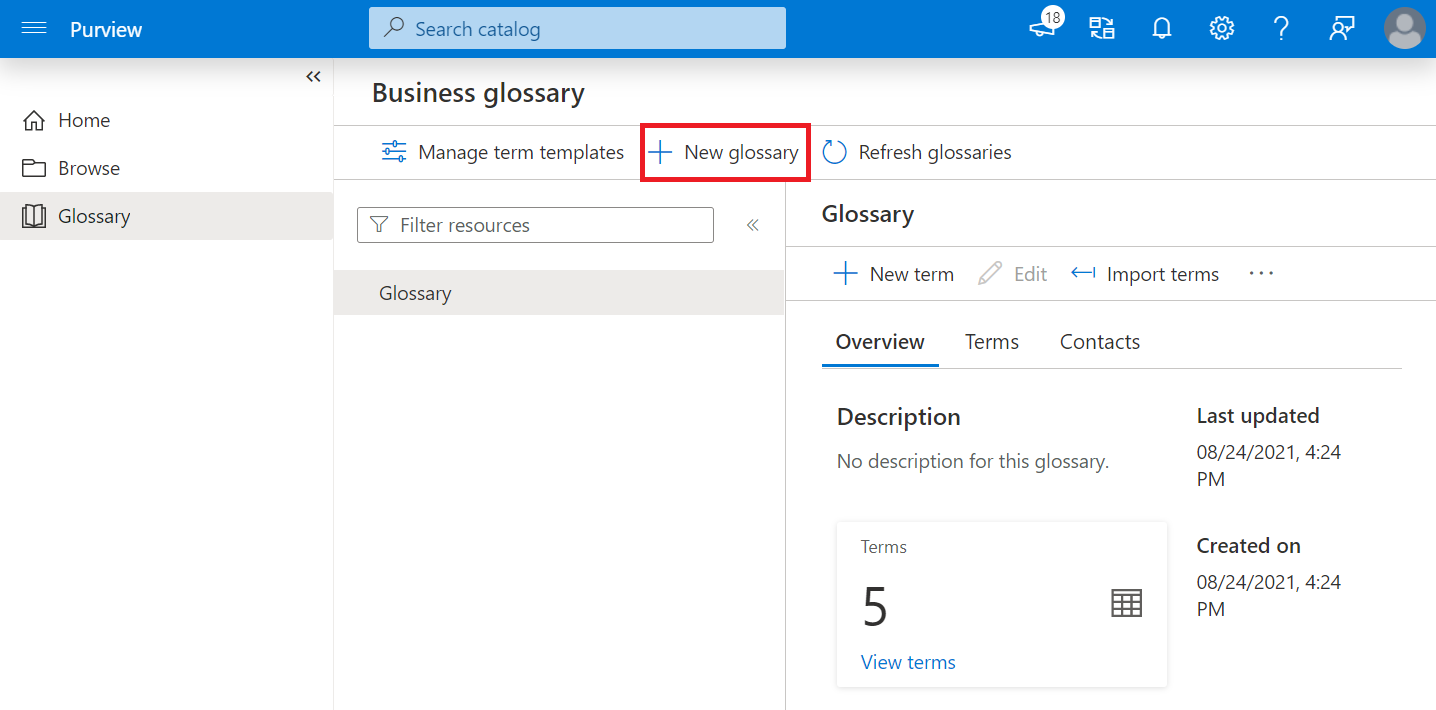Collapse the left navigation pane
The height and width of the screenshot is (710, 1436).
pyautogui.click(x=313, y=76)
